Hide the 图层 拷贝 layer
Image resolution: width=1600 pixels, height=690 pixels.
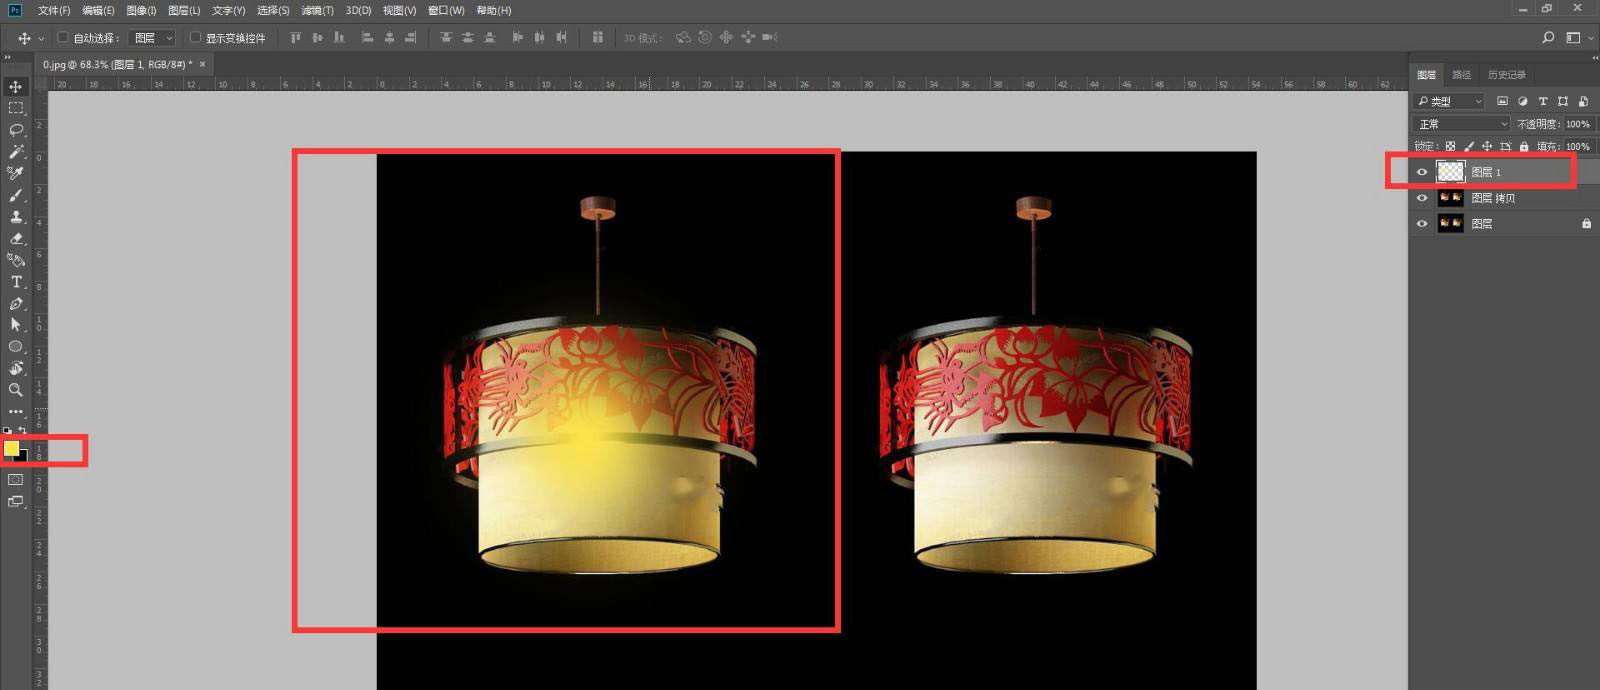pos(1422,198)
